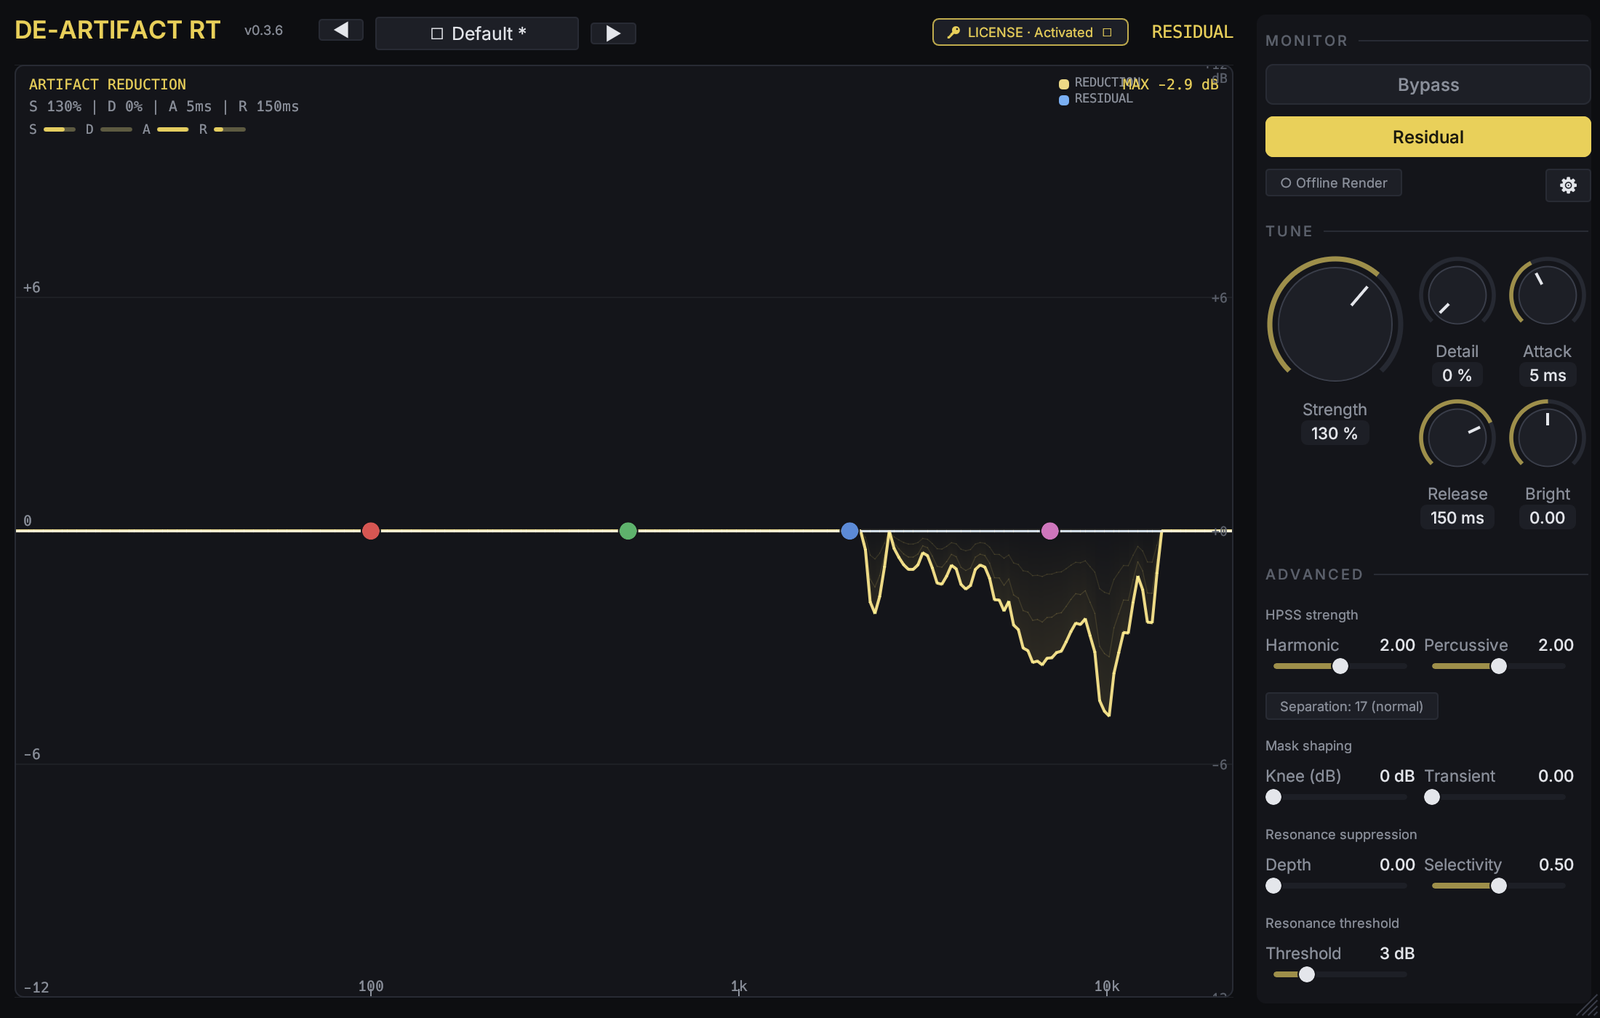Click the v0.3.6 version label
This screenshot has height=1018, width=1600.
[263, 30]
